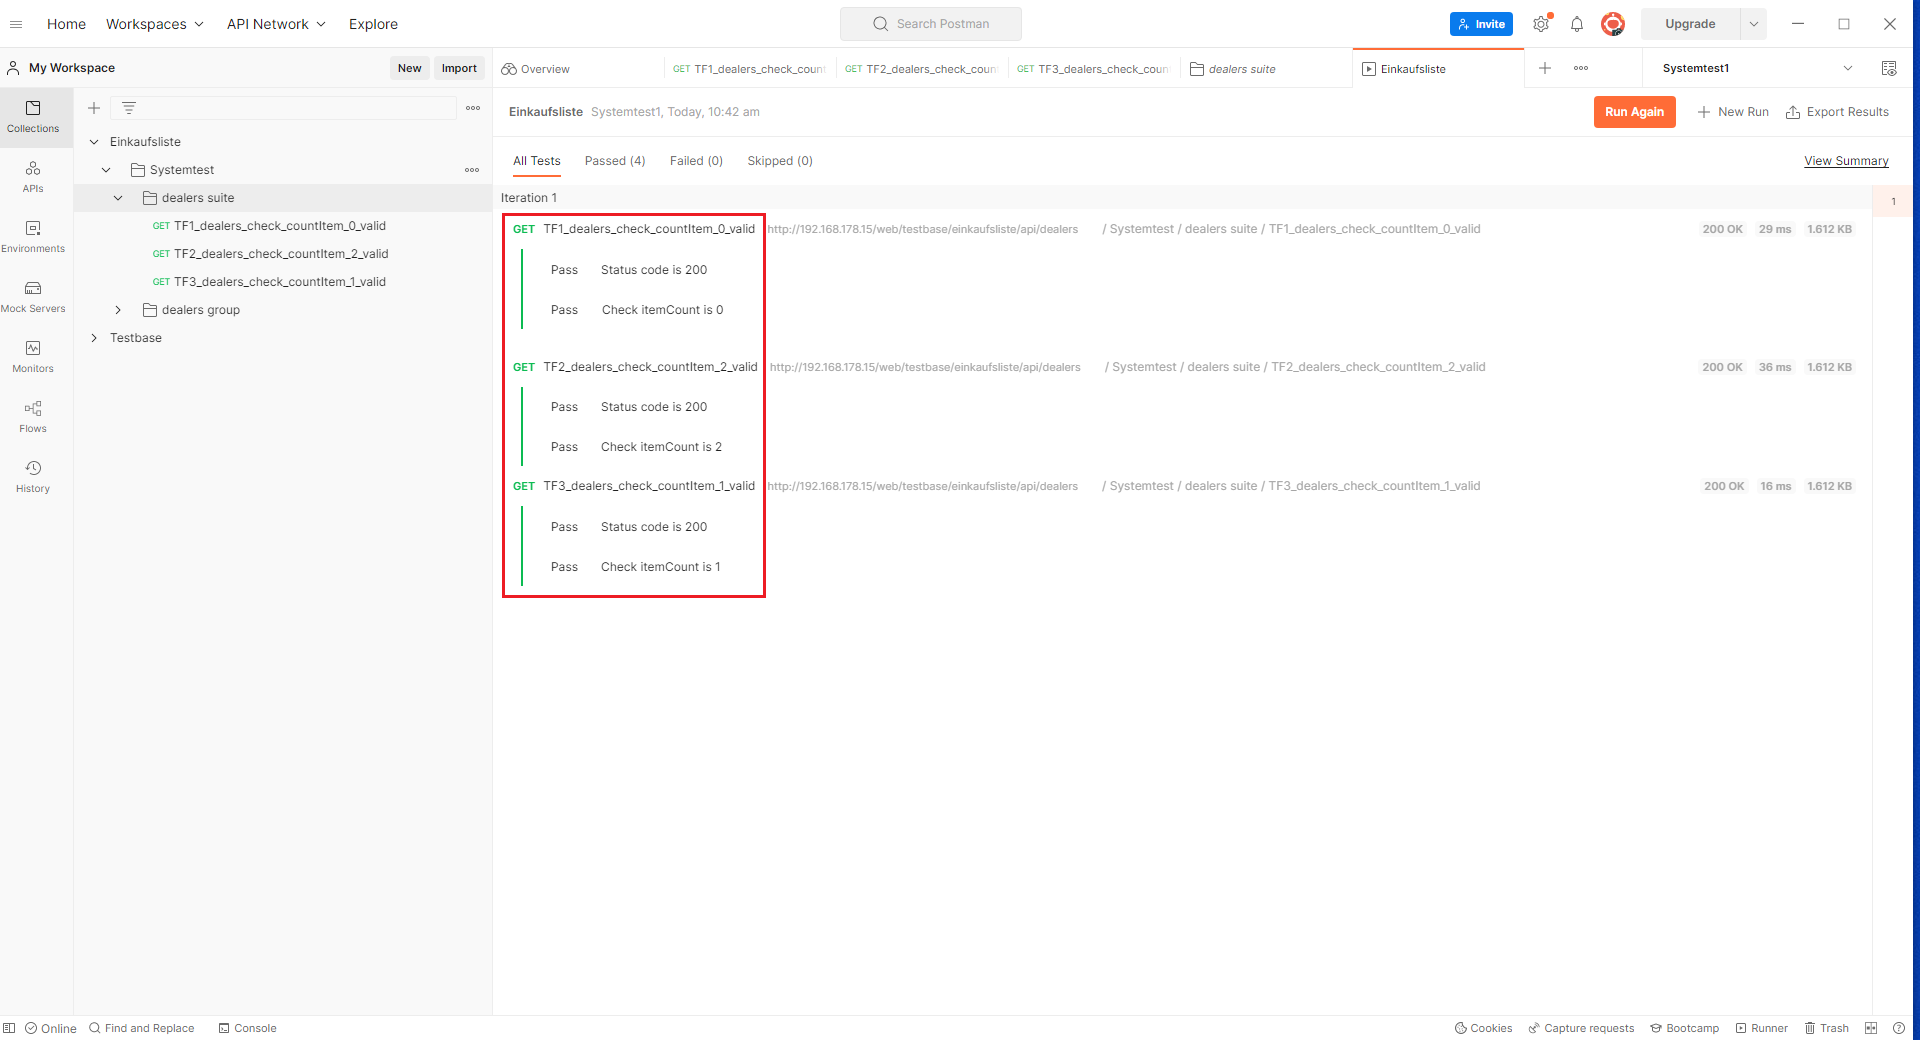The width and height of the screenshot is (1920, 1040).
Task: Click the settings gear icon
Action: [1541, 24]
